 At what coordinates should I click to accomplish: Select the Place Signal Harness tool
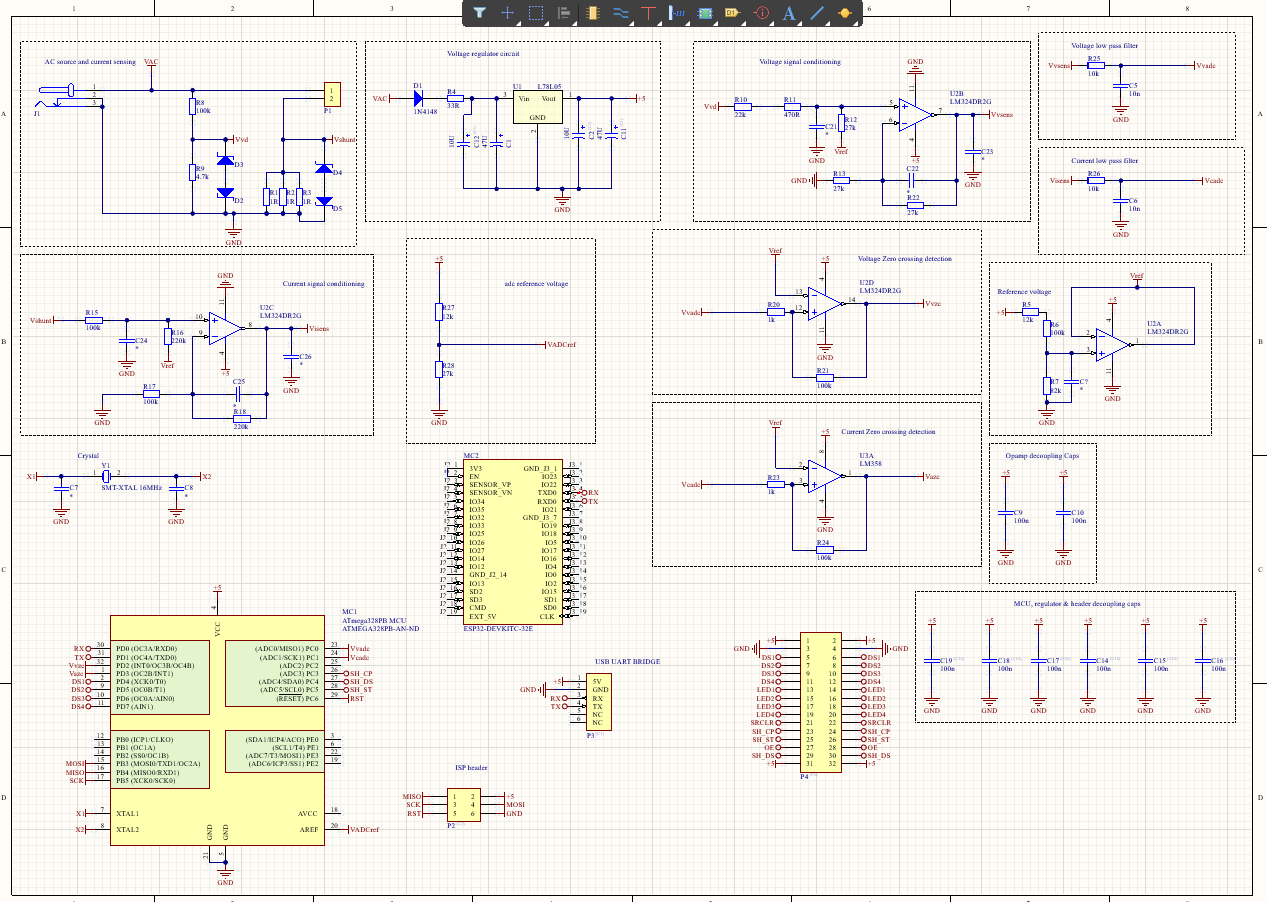(x=677, y=13)
